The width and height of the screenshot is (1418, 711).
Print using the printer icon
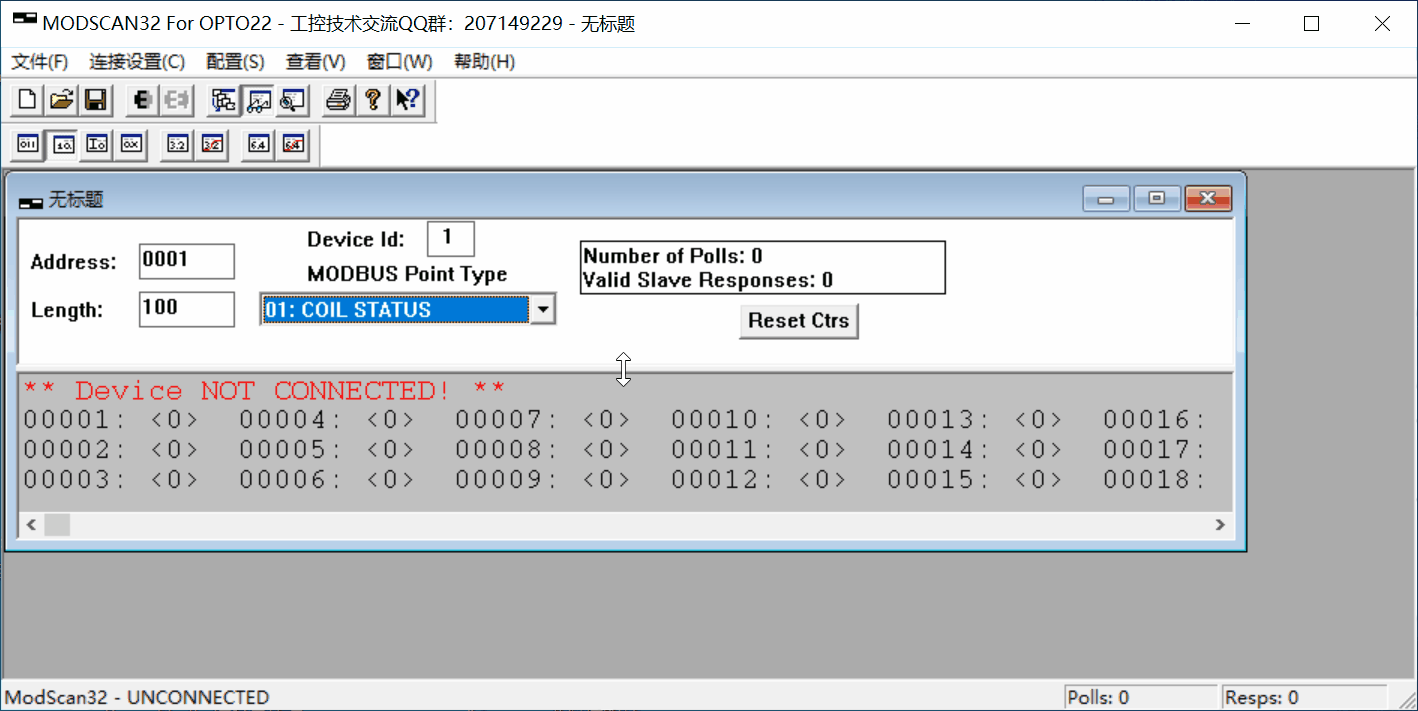click(339, 100)
